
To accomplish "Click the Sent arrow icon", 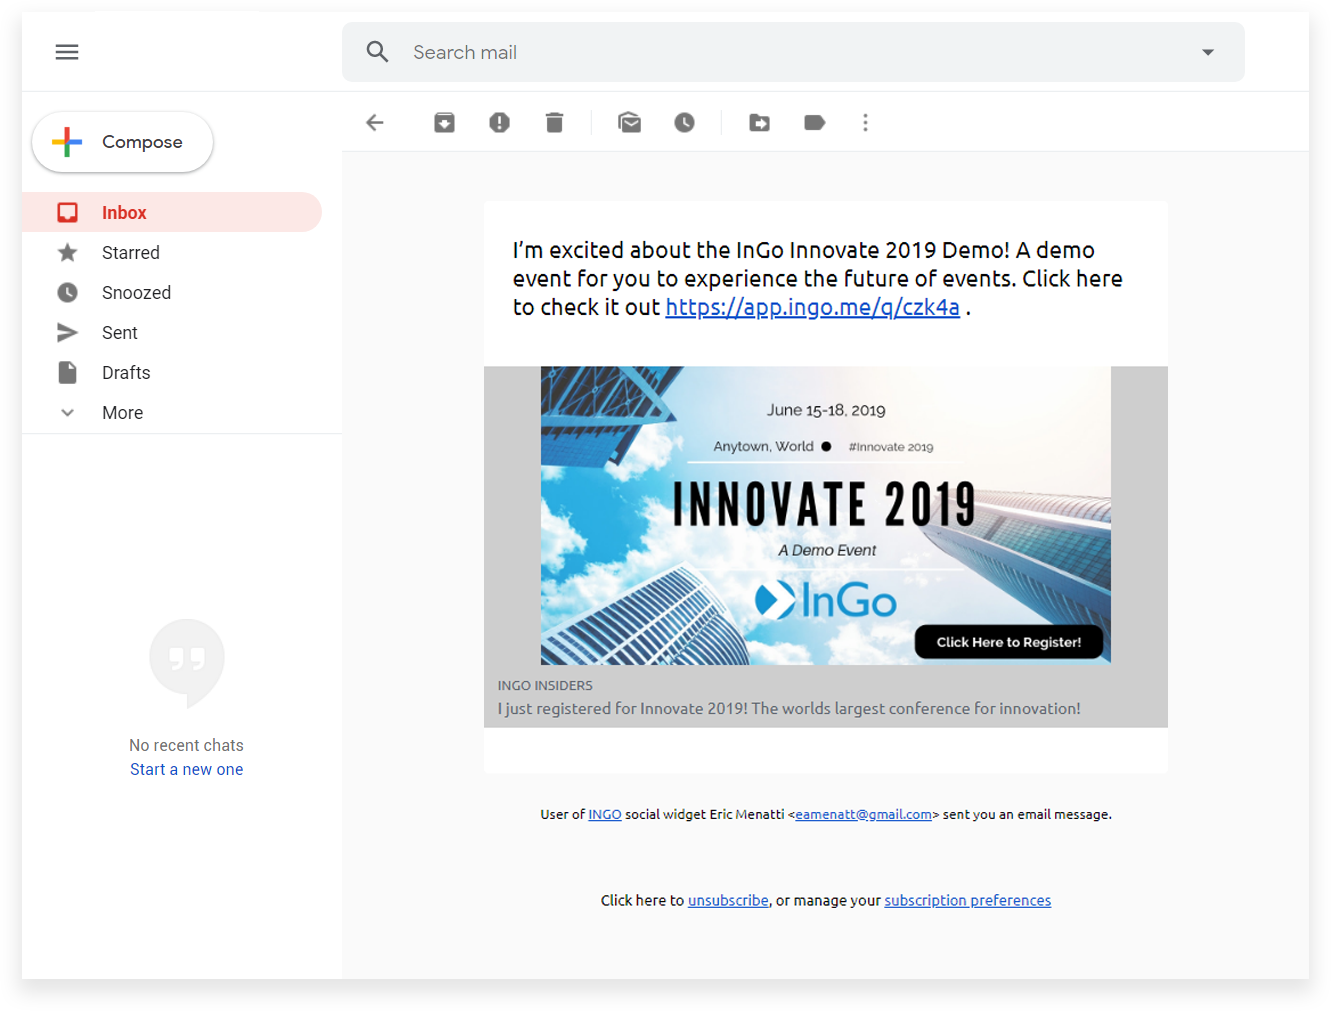I will [67, 333].
